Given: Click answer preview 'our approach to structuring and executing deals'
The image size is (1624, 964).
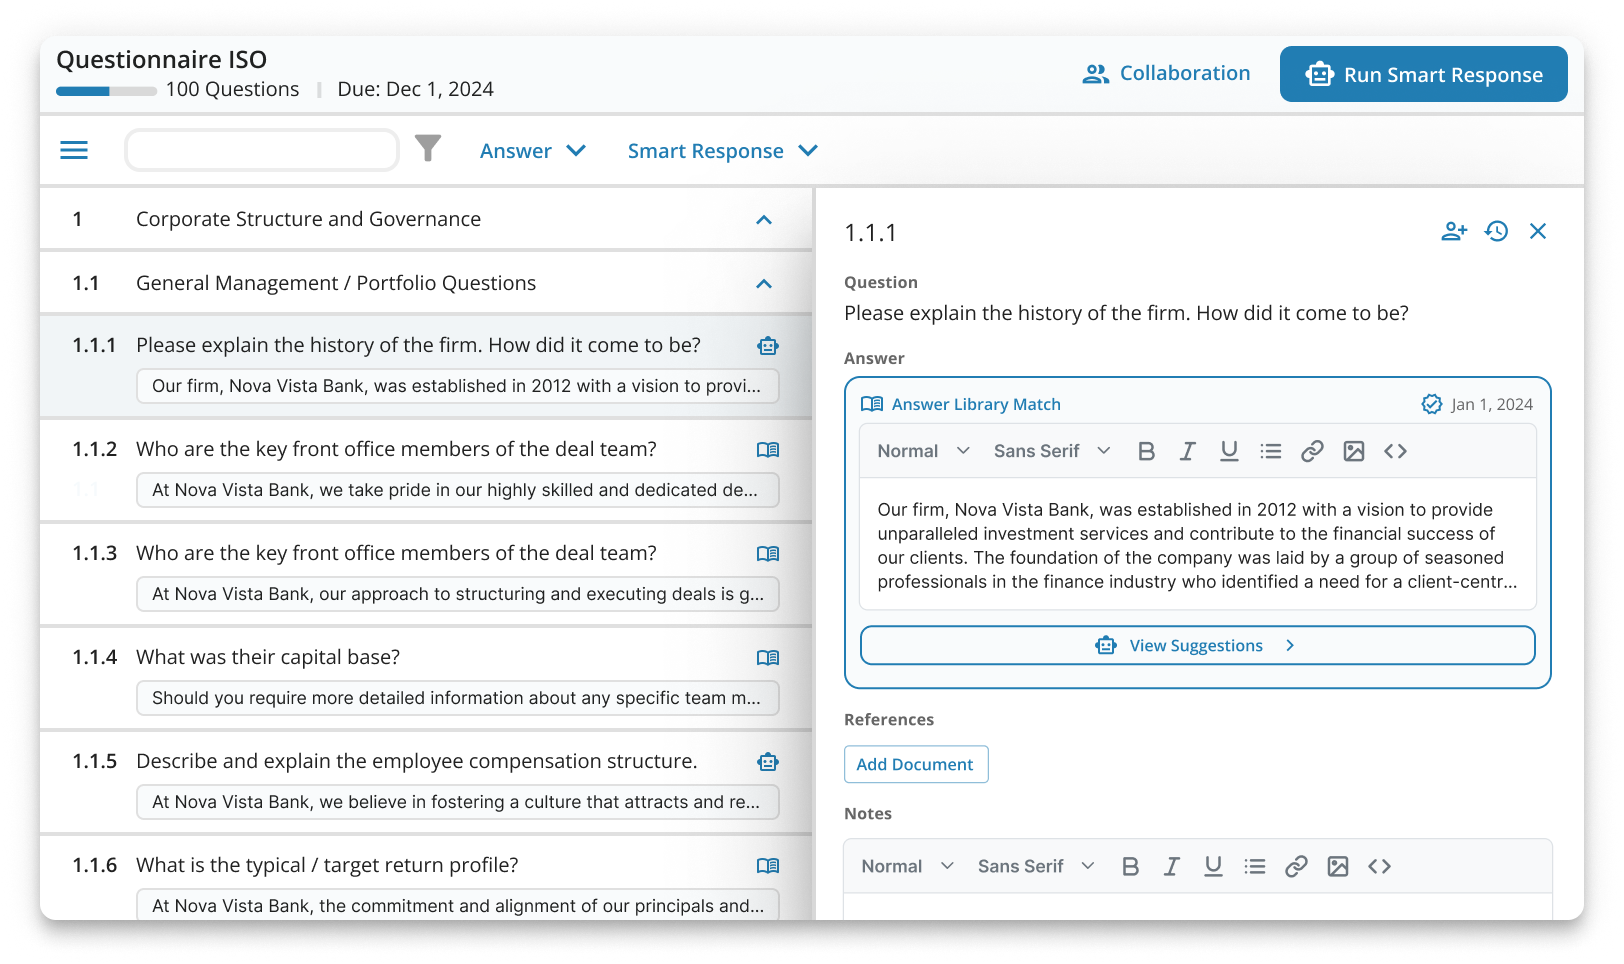Looking at the screenshot, I should (457, 594).
